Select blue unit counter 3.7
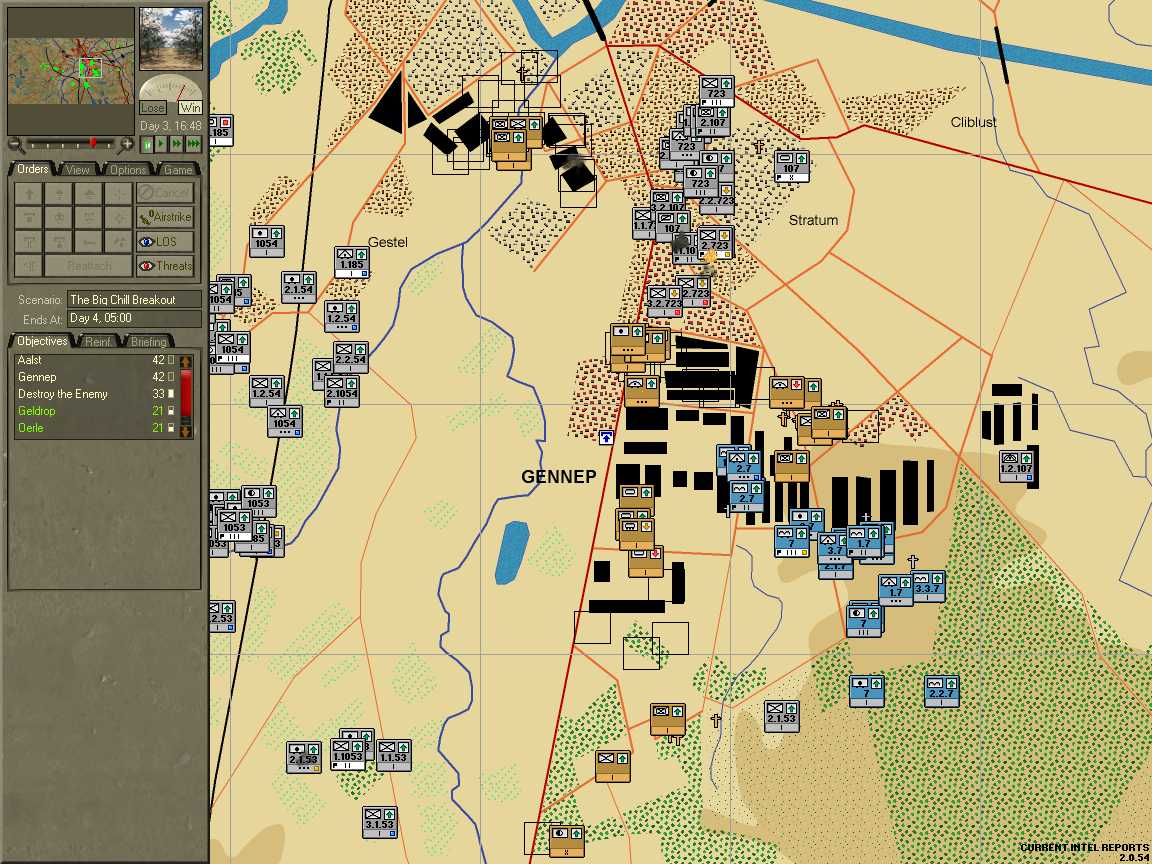 [x=835, y=547]
